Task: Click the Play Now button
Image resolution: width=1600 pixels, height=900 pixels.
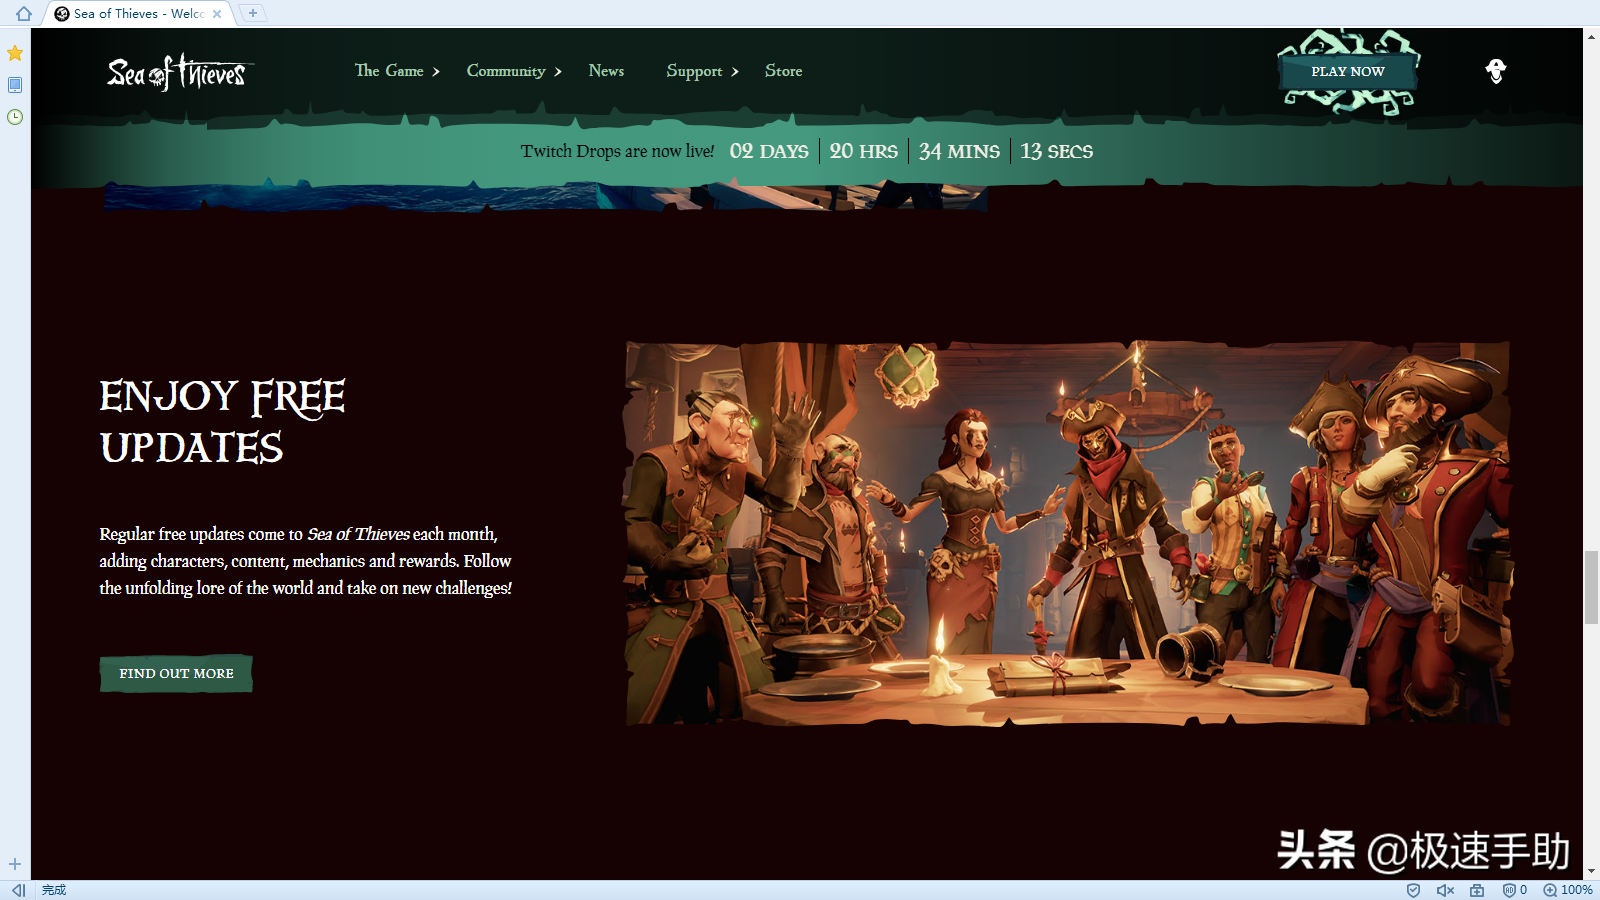Action: (1348, 71)
